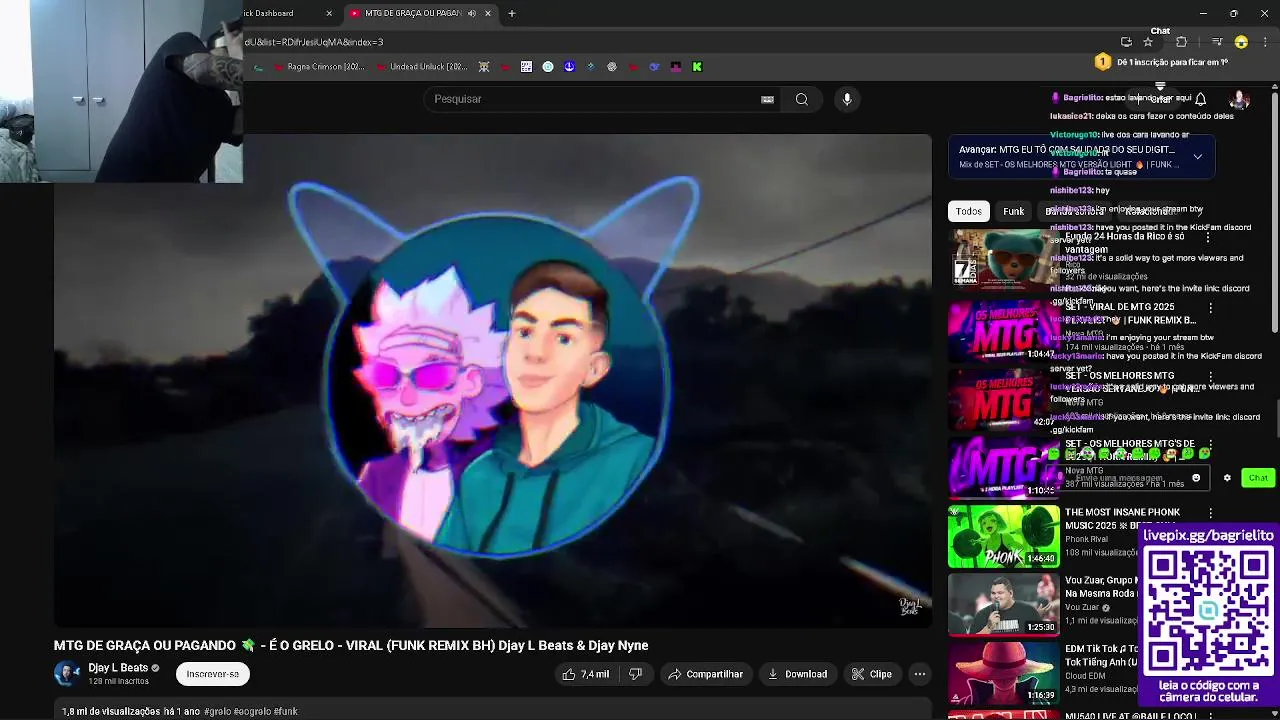The height and width of the screenshot is (720, 1280).
Task: Click the #grelo hashtag
Action: click(219, 711)
